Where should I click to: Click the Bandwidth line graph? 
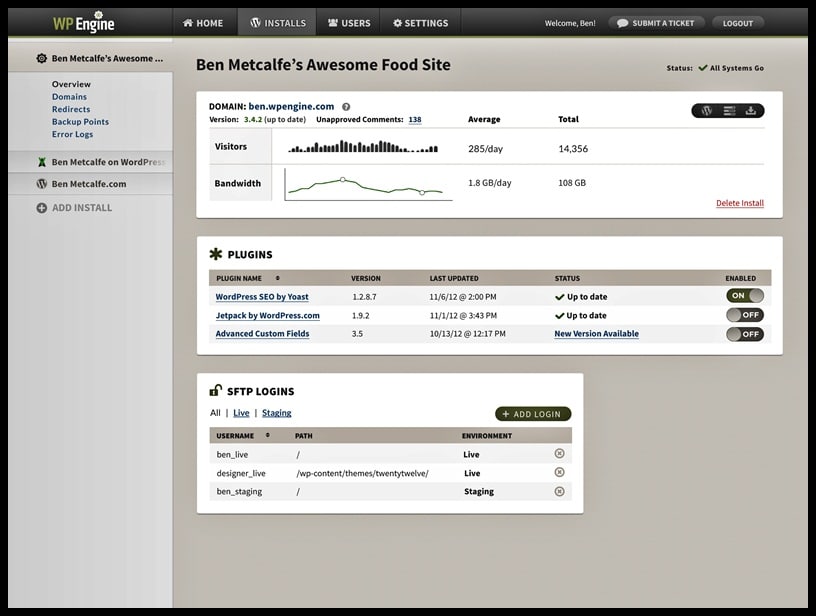pos(368,184)
